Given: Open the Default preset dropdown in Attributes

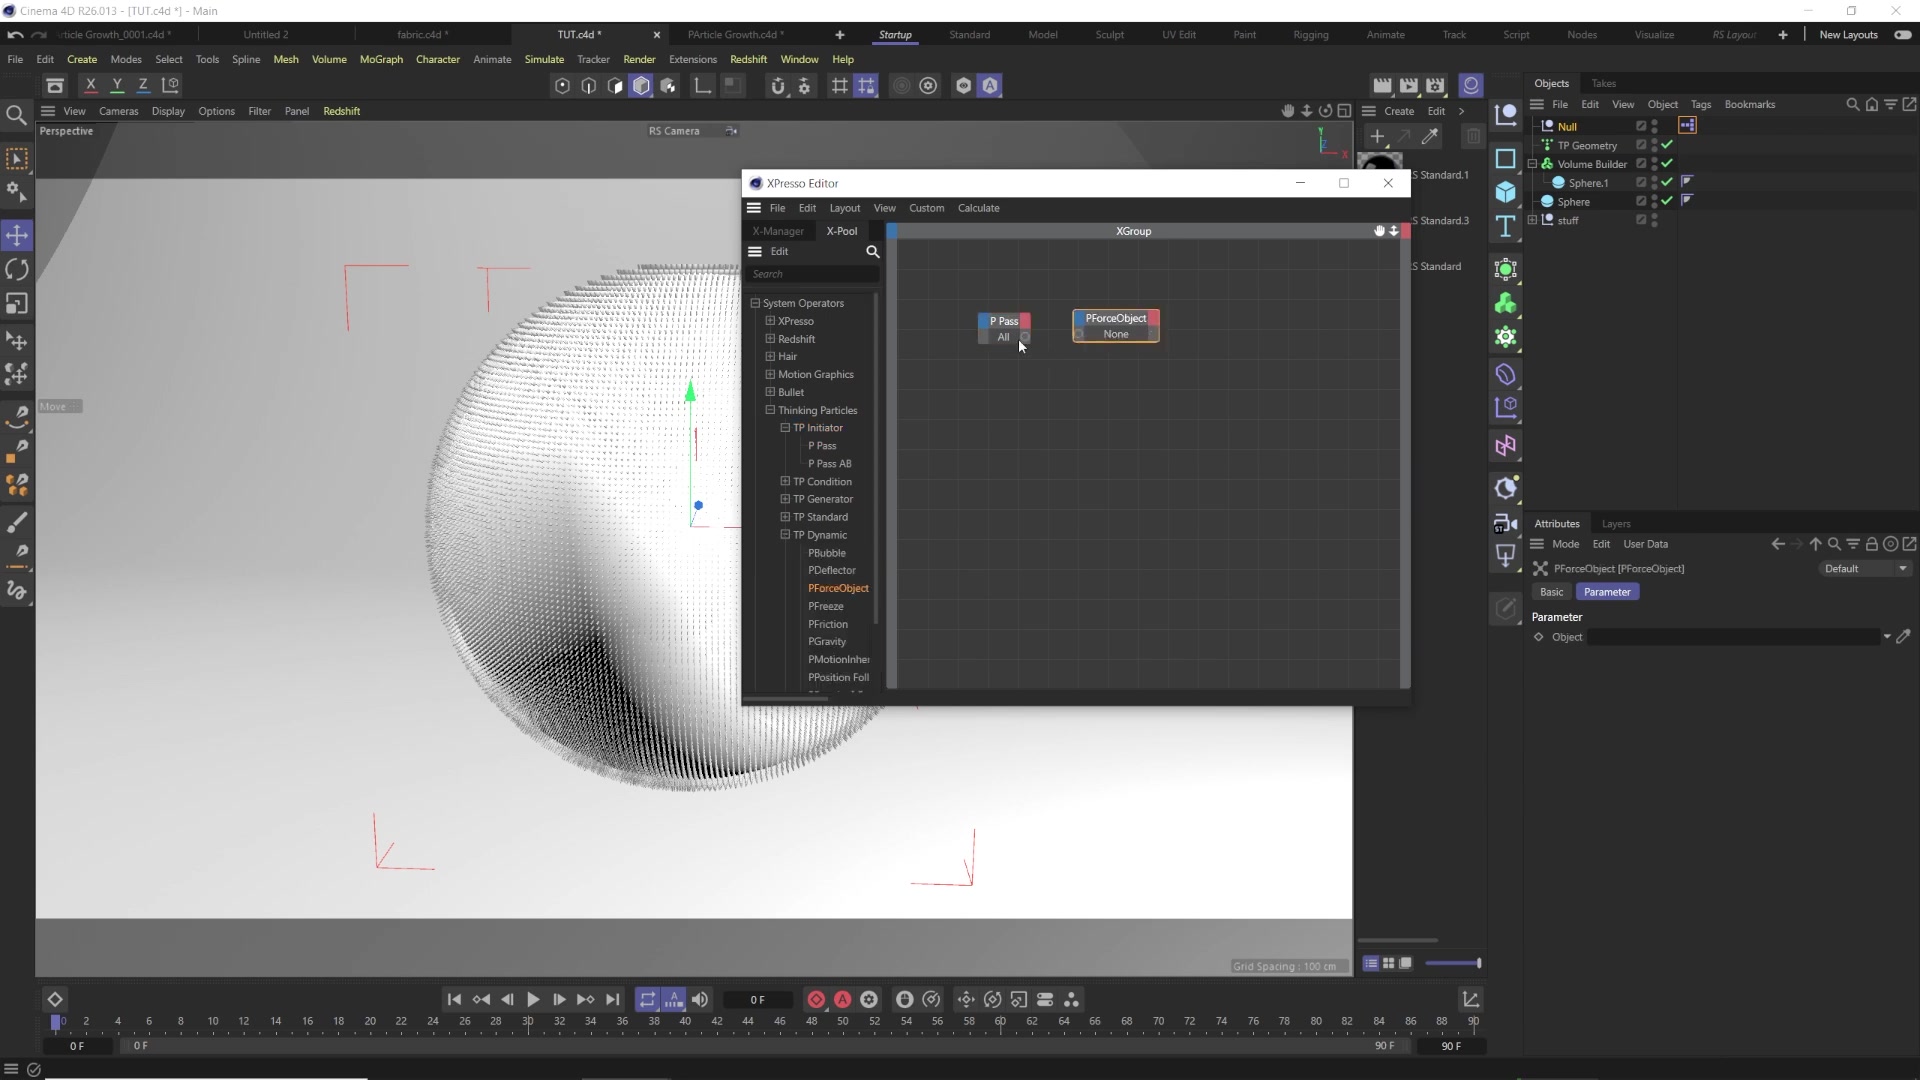Looking at the screenshot, I should (1866, 568).
